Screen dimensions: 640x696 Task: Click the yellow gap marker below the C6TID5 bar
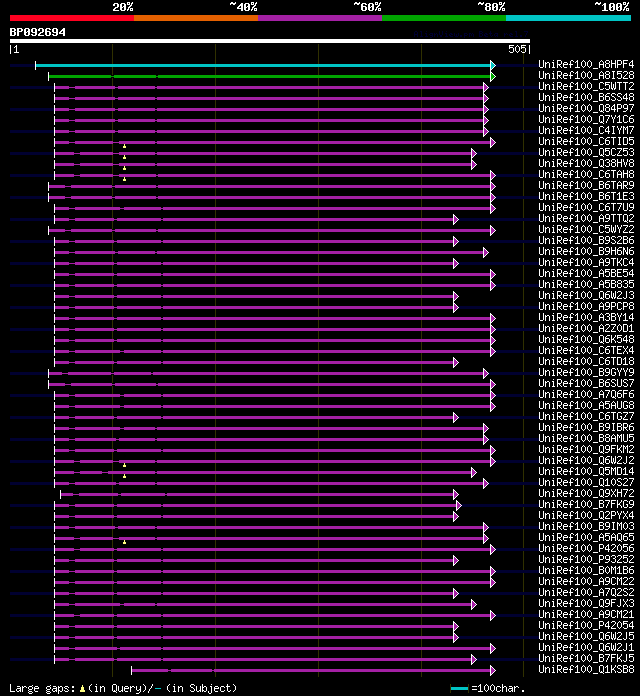pos(125,146)
